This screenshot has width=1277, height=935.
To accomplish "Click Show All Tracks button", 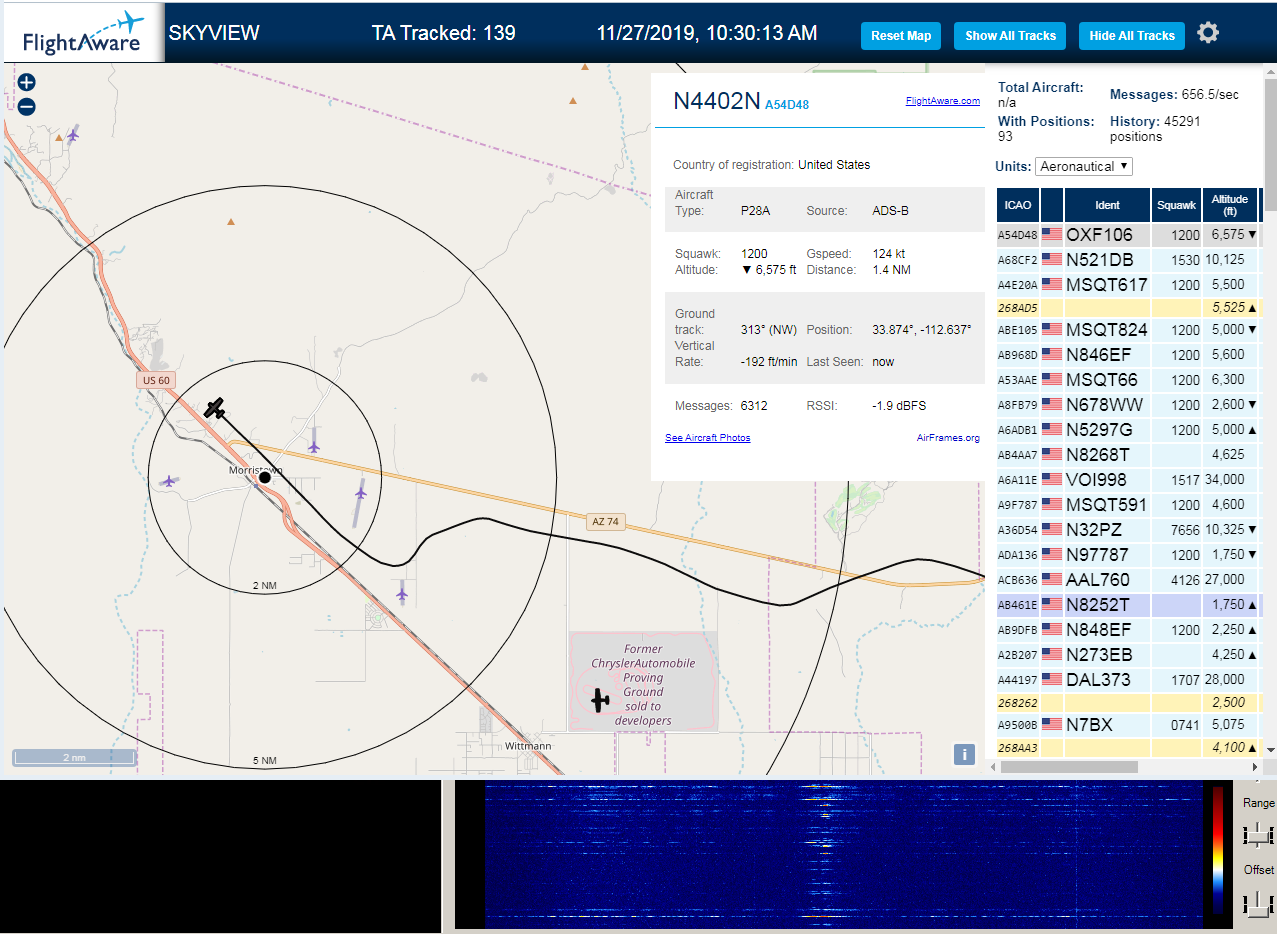I will point(1010,36).
